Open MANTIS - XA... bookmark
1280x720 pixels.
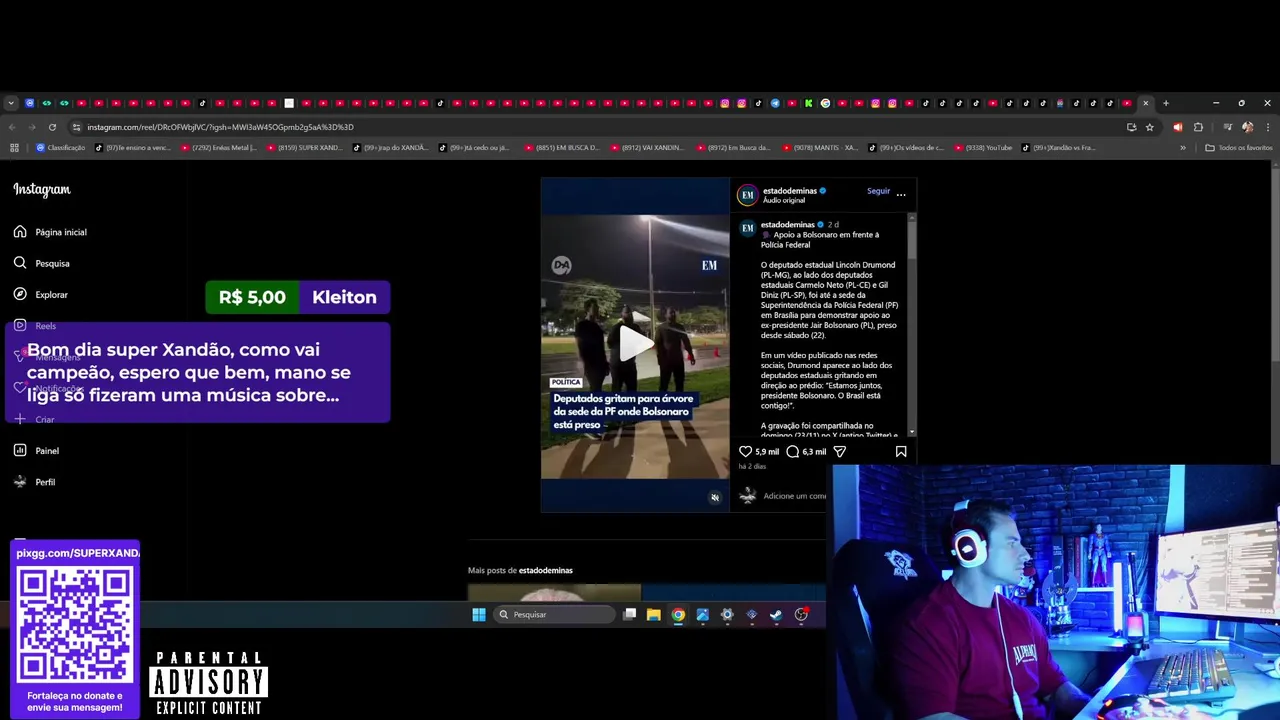coord(820,148)
